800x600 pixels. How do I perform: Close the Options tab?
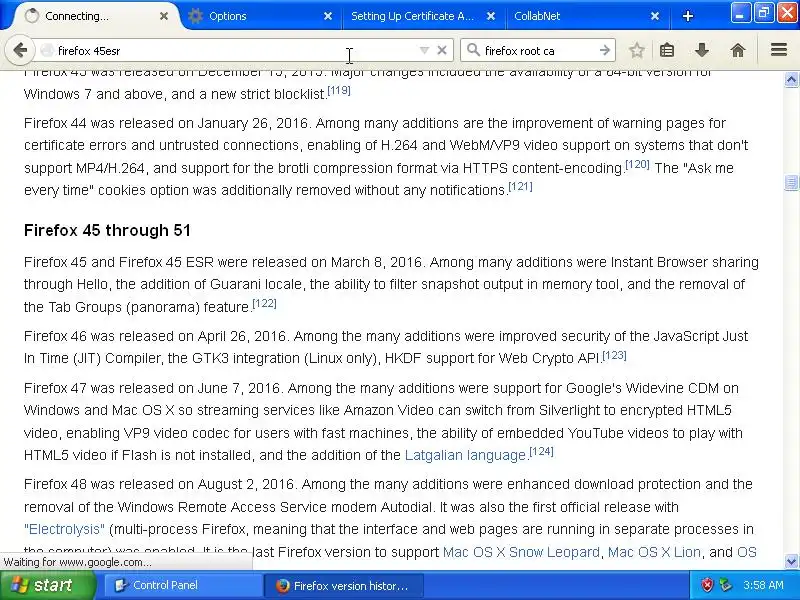click(x=328, y=16)
